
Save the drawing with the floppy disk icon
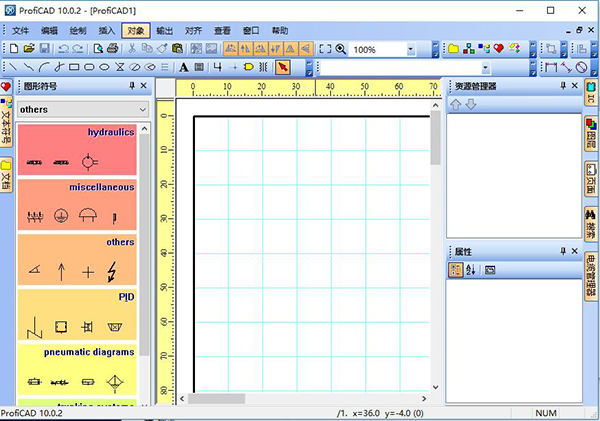point(44,49)
